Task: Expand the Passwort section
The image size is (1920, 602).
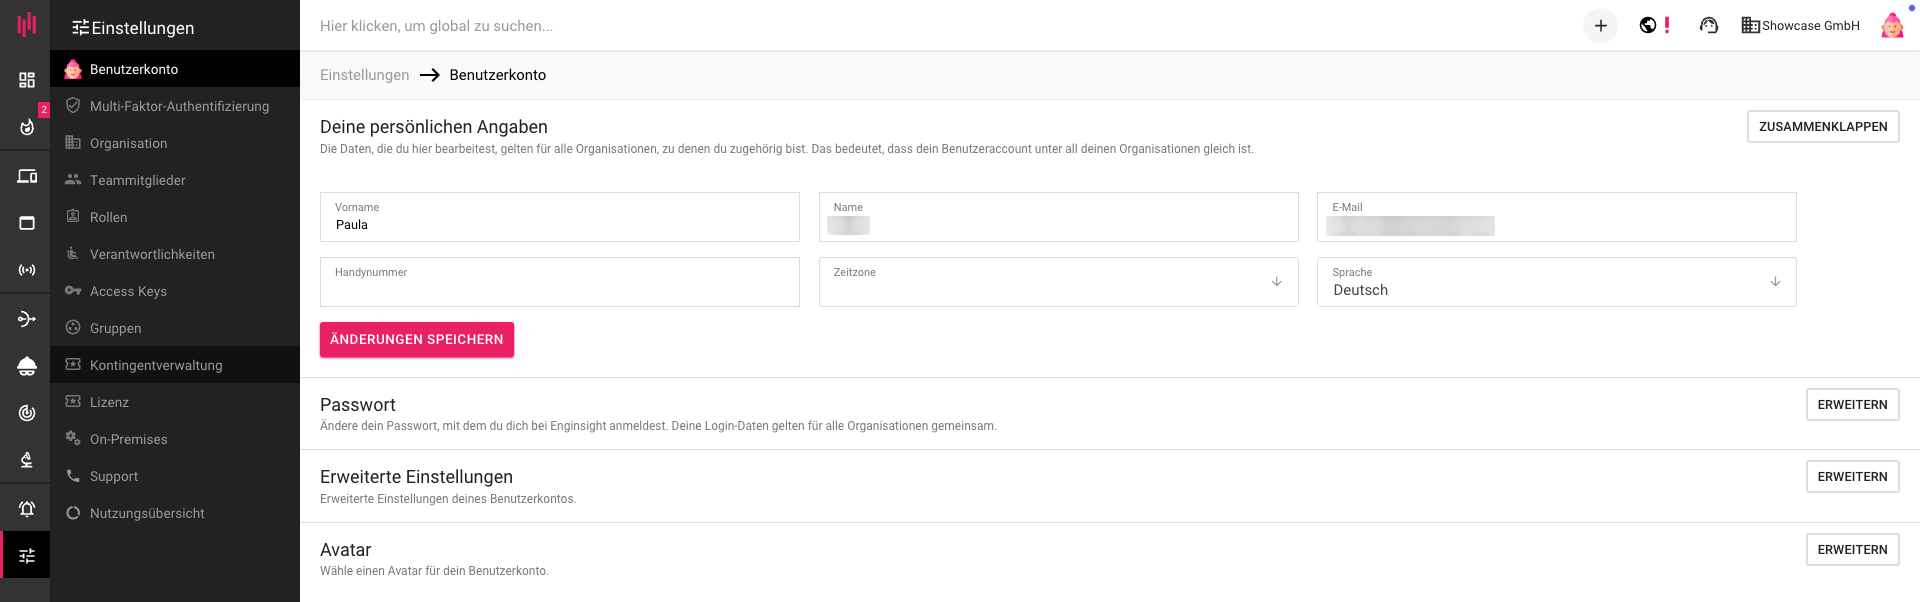Action: pos(1852,405)
